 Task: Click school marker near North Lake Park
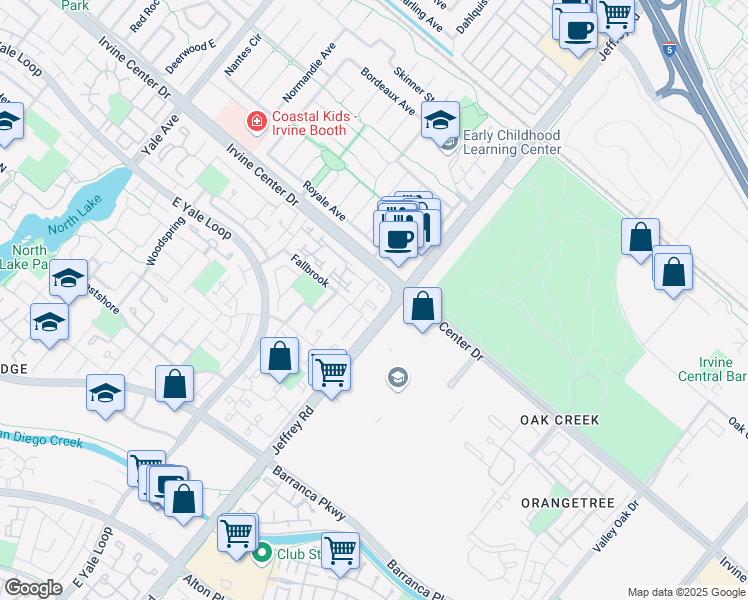click(x=68, y=281)
